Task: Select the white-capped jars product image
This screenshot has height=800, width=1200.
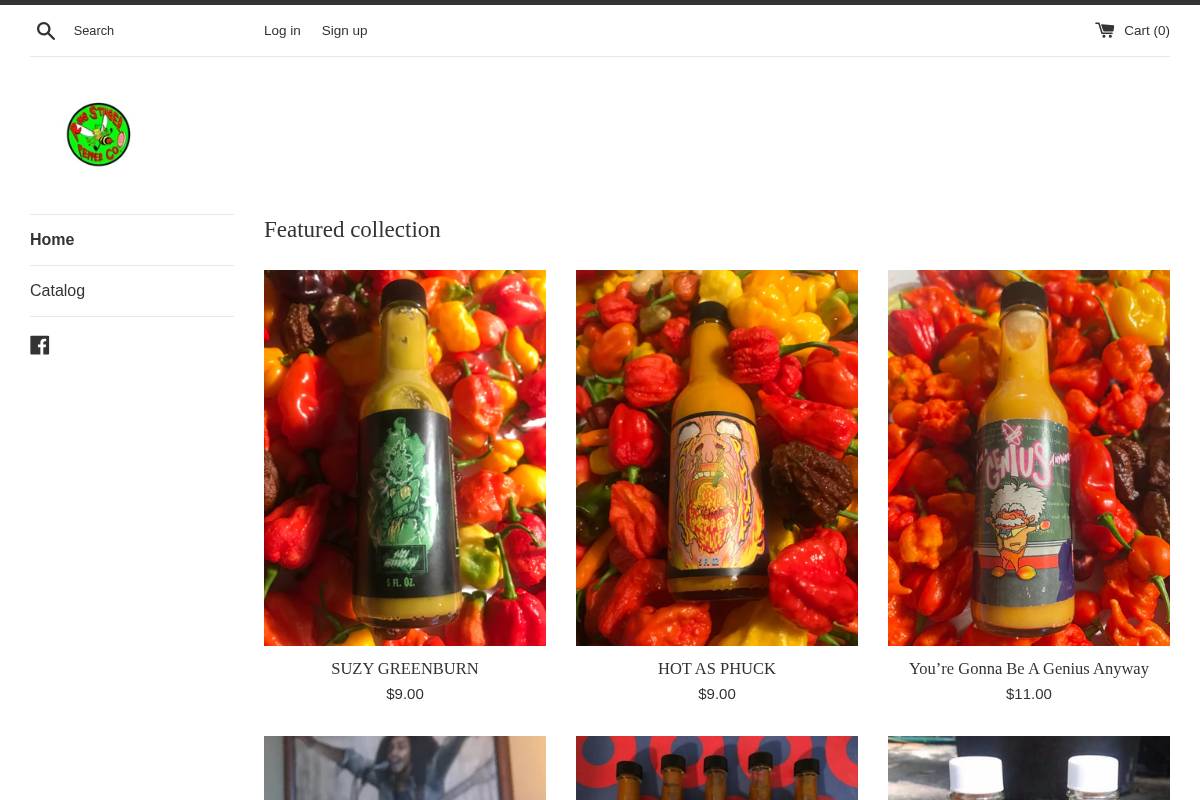Action: click(x=1028, y=768)
